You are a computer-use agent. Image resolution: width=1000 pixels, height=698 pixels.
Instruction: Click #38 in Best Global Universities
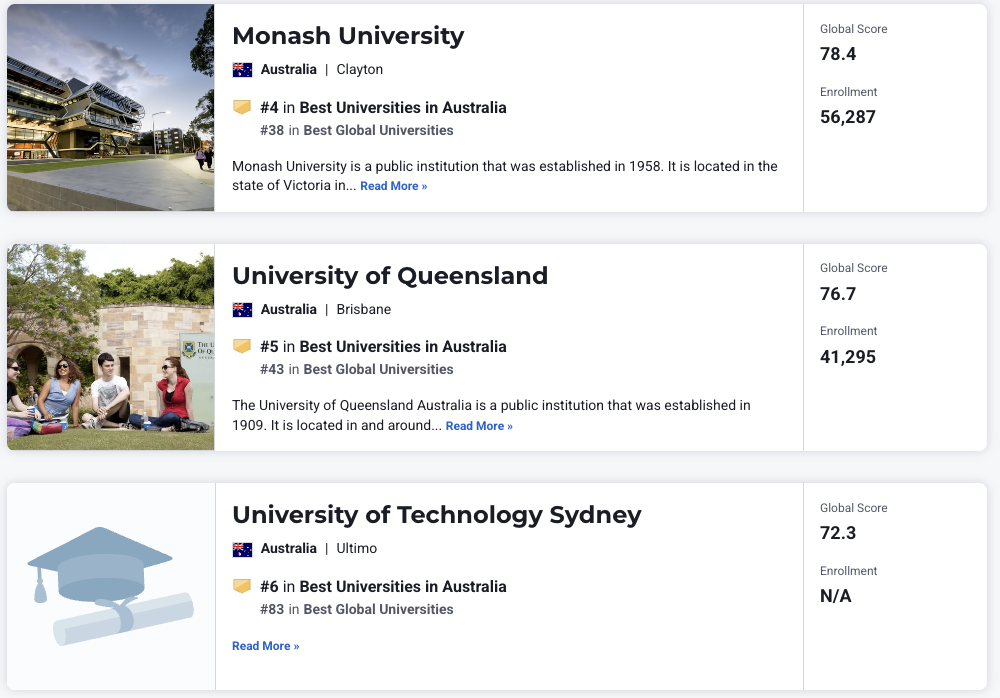[356, 131]
